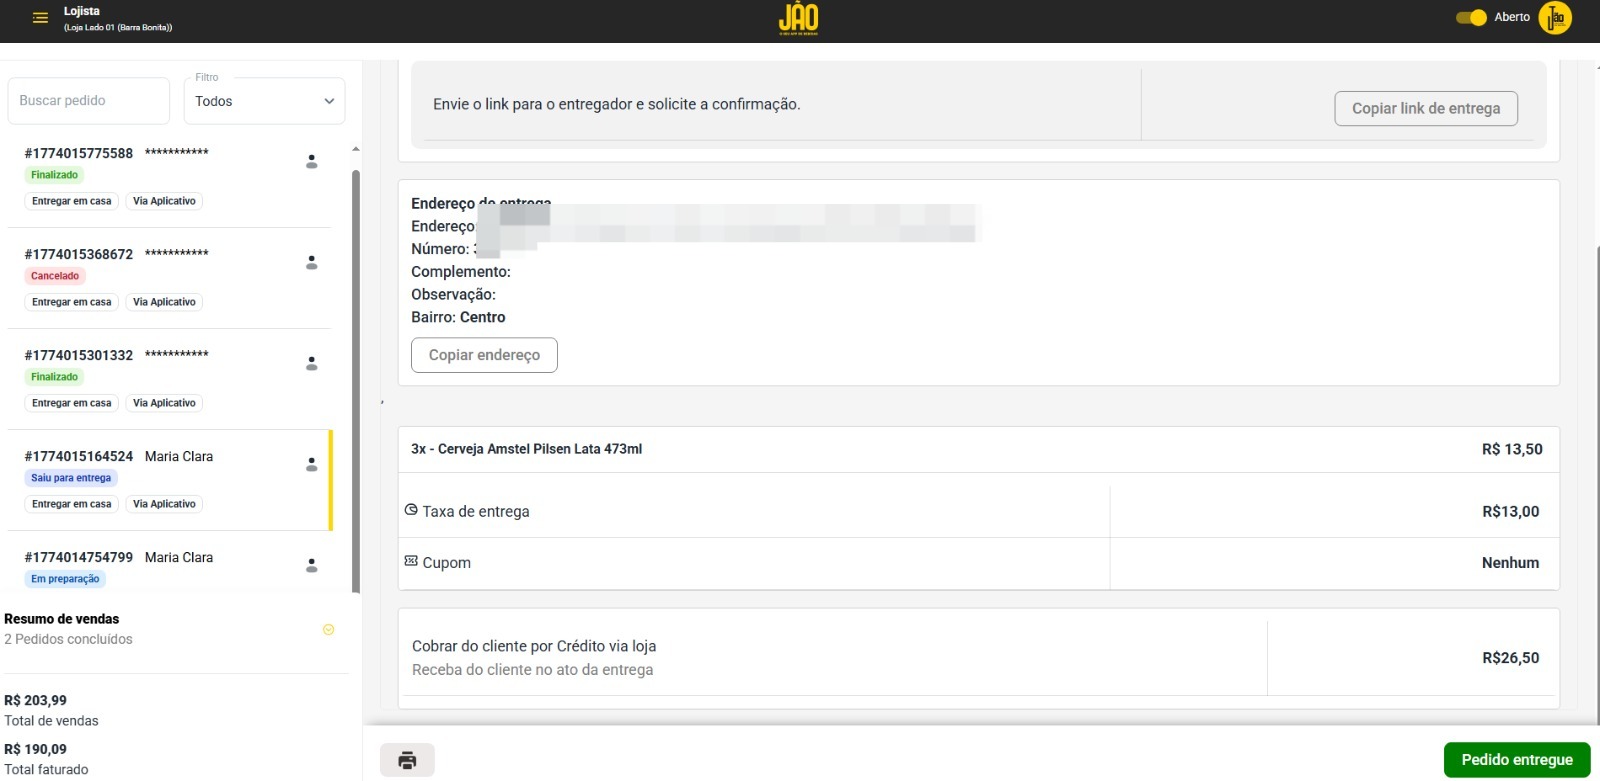
Task: Open customer icon for order #1774015164524
Action: (312, 464)
